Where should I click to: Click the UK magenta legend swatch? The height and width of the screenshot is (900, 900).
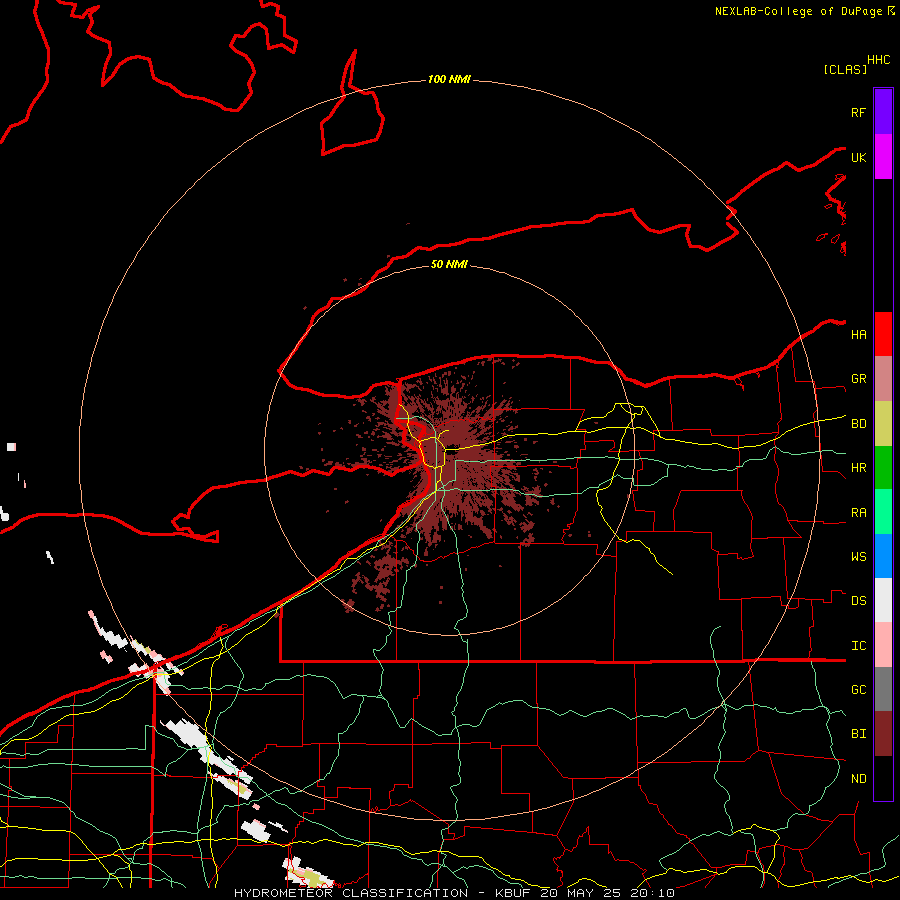pyautogui.click(x=883, y=157)
